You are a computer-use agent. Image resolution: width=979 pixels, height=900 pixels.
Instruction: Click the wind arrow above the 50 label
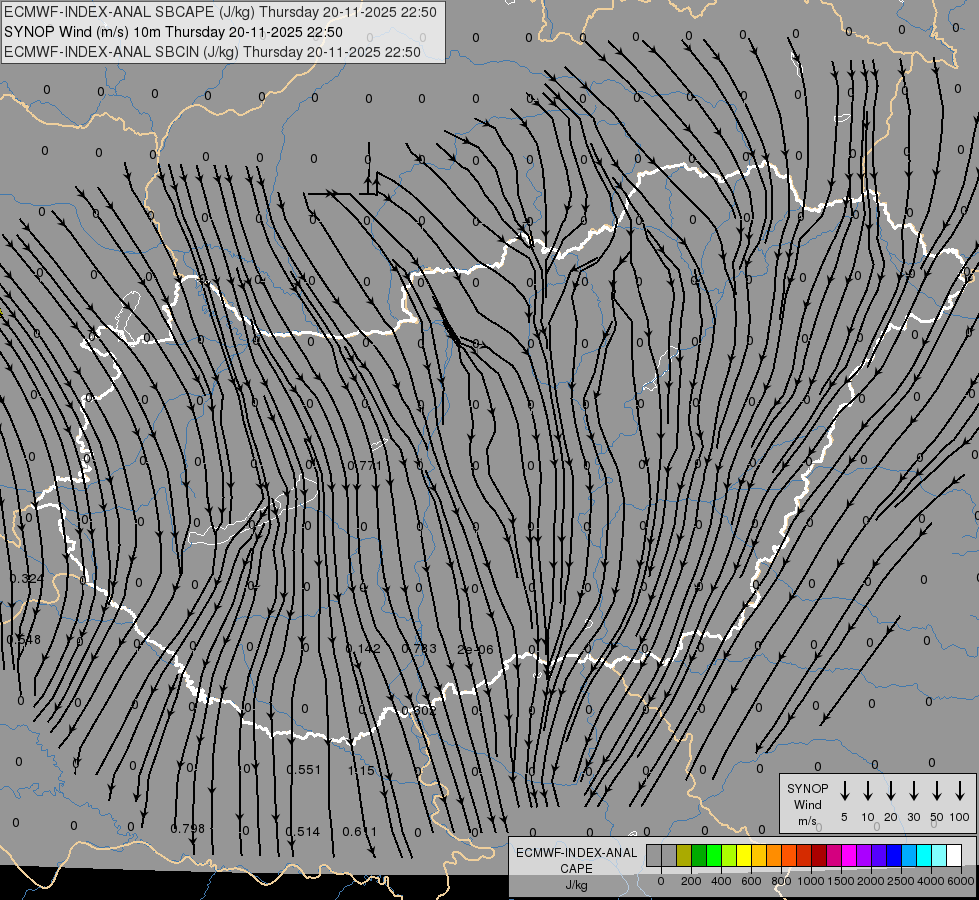(x=937, y=791)
